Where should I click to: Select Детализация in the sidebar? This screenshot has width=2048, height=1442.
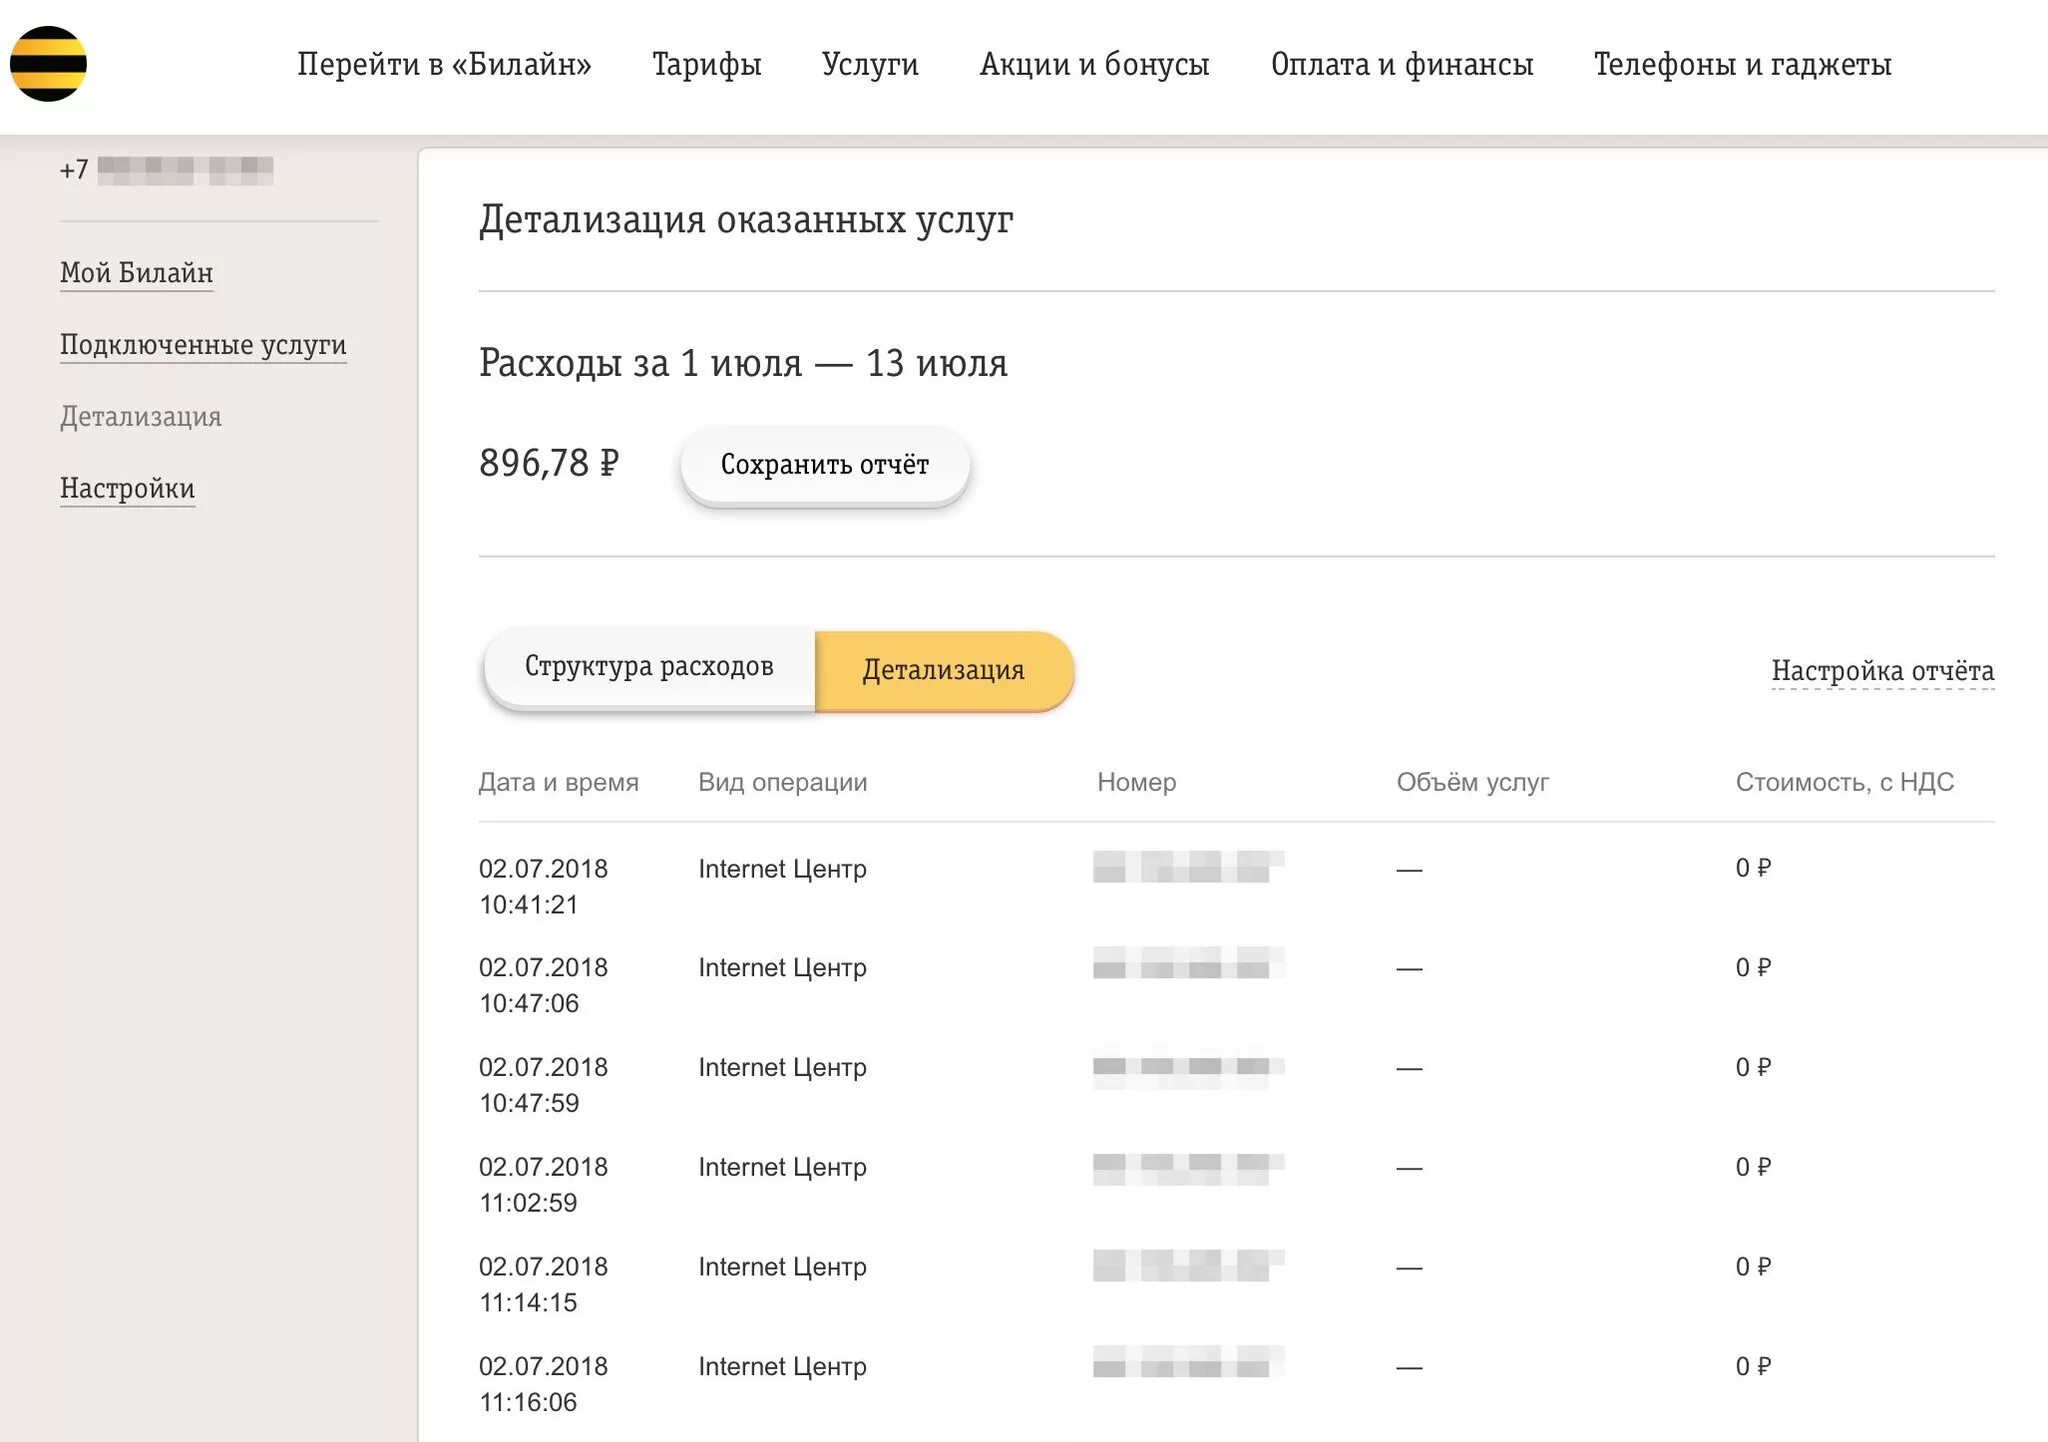141,417
